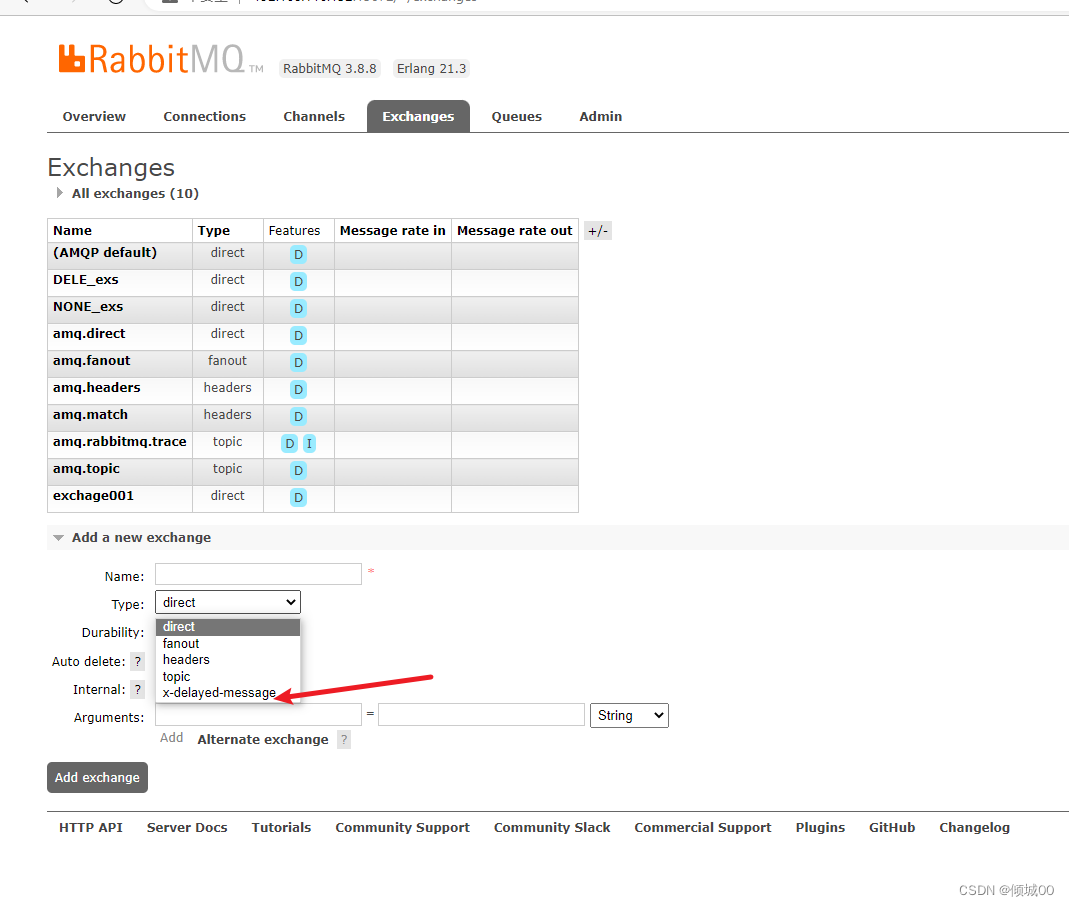This screenshot has height=906, width=1069.
Task: Open the amq.fanout exchange
Action: pos(91,361)
